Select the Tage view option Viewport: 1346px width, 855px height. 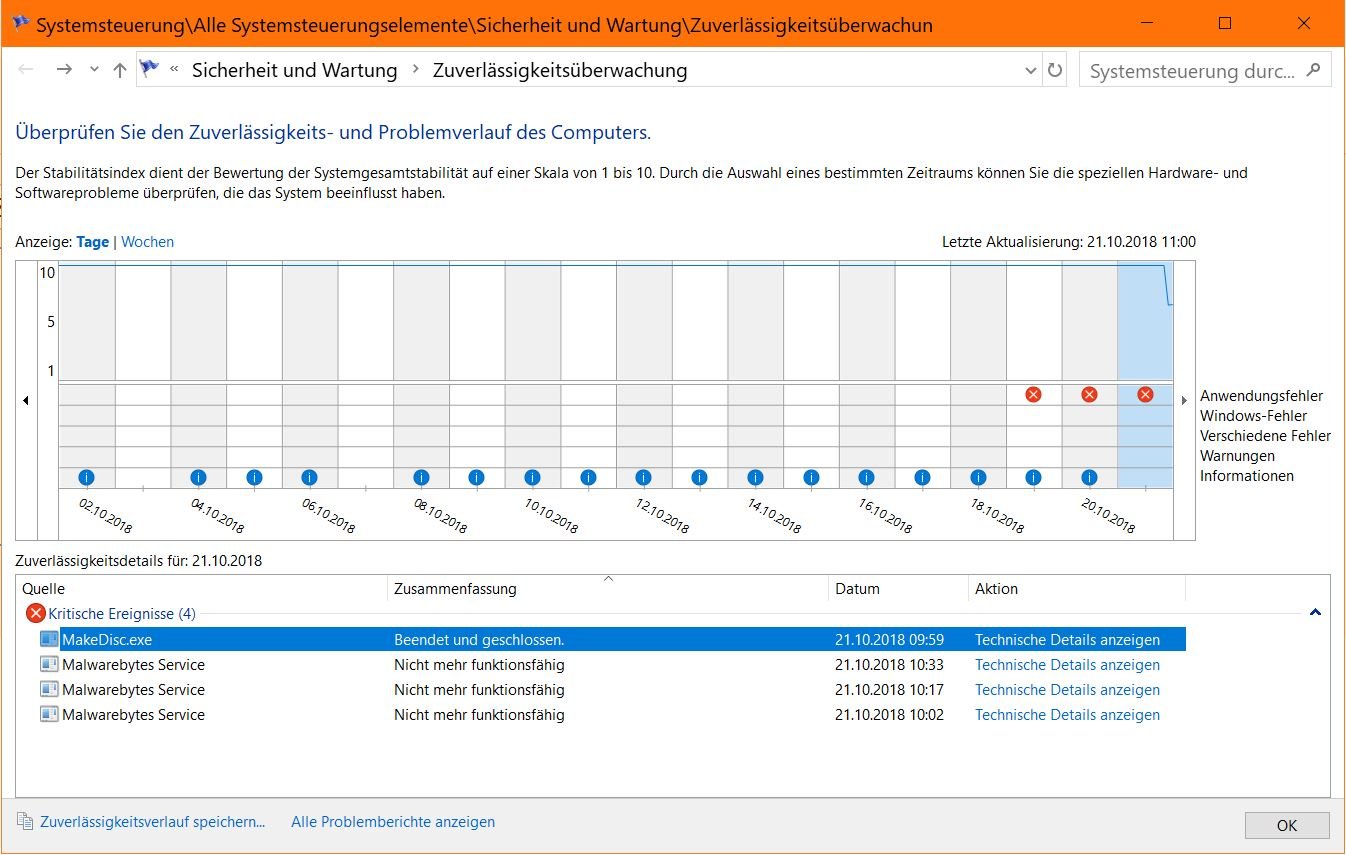tap(92, 242)
